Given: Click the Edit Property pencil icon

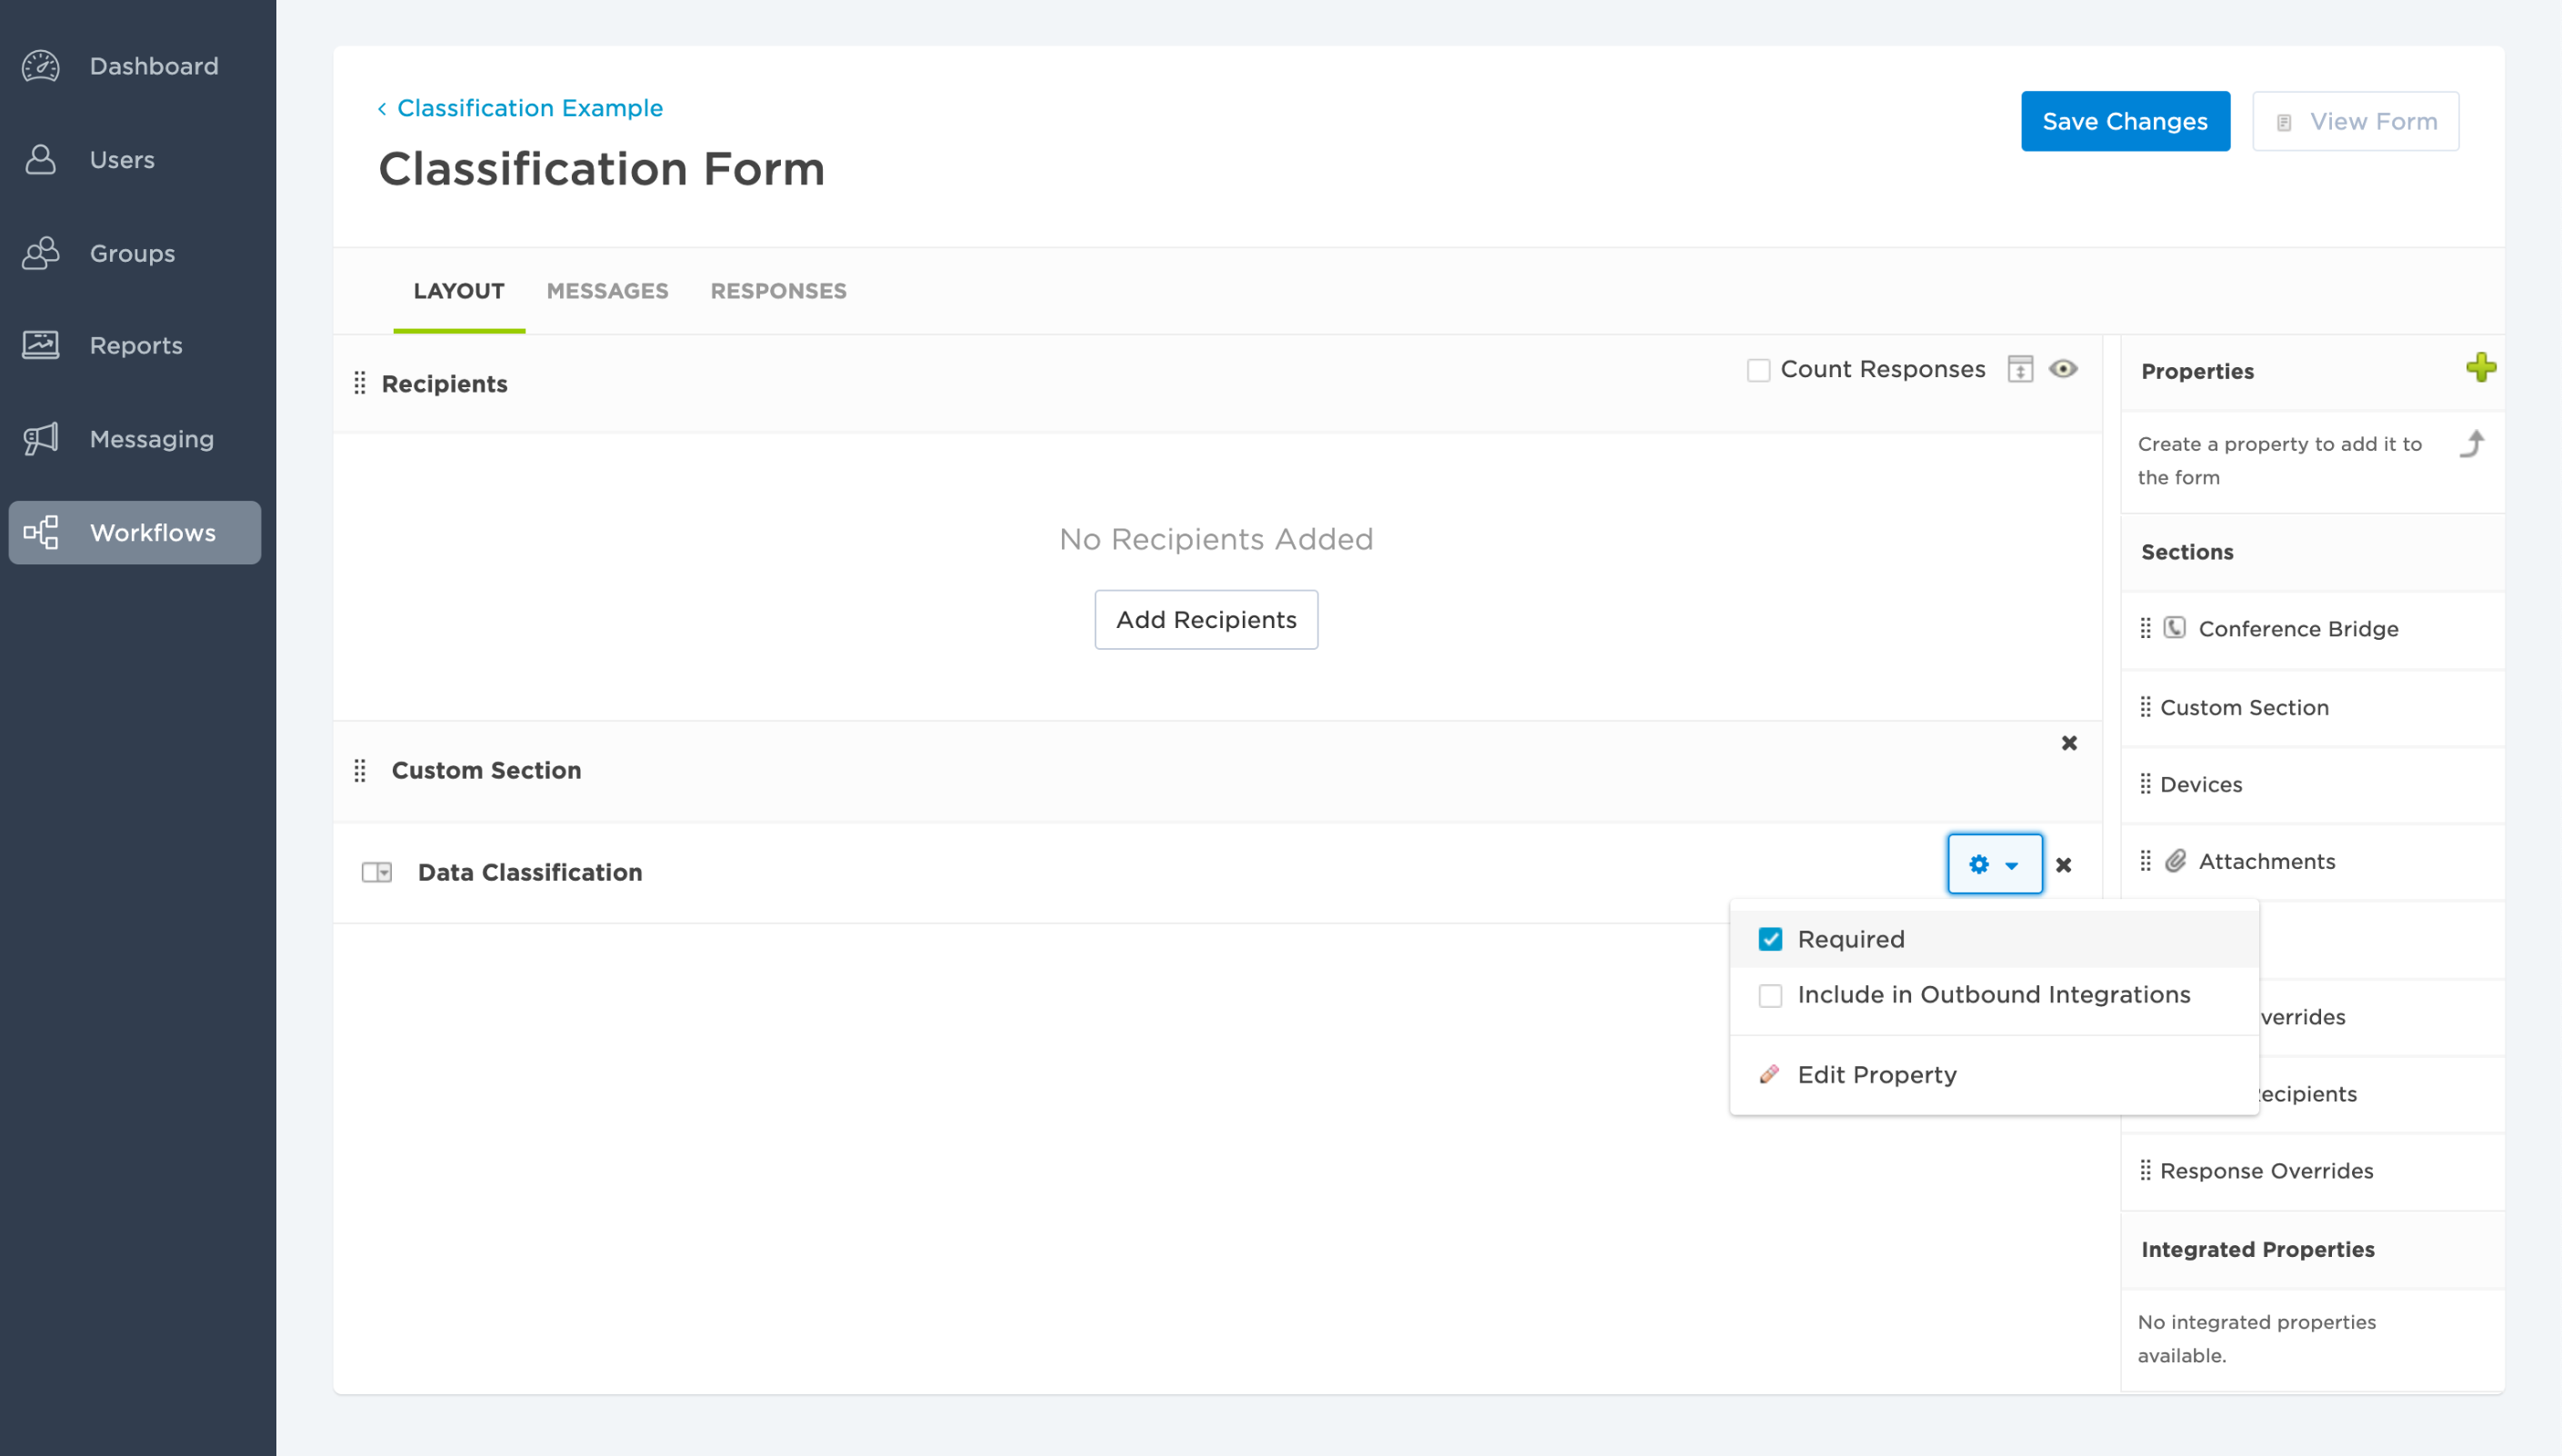Looking at the screenshot, I should [1769, 1074].
